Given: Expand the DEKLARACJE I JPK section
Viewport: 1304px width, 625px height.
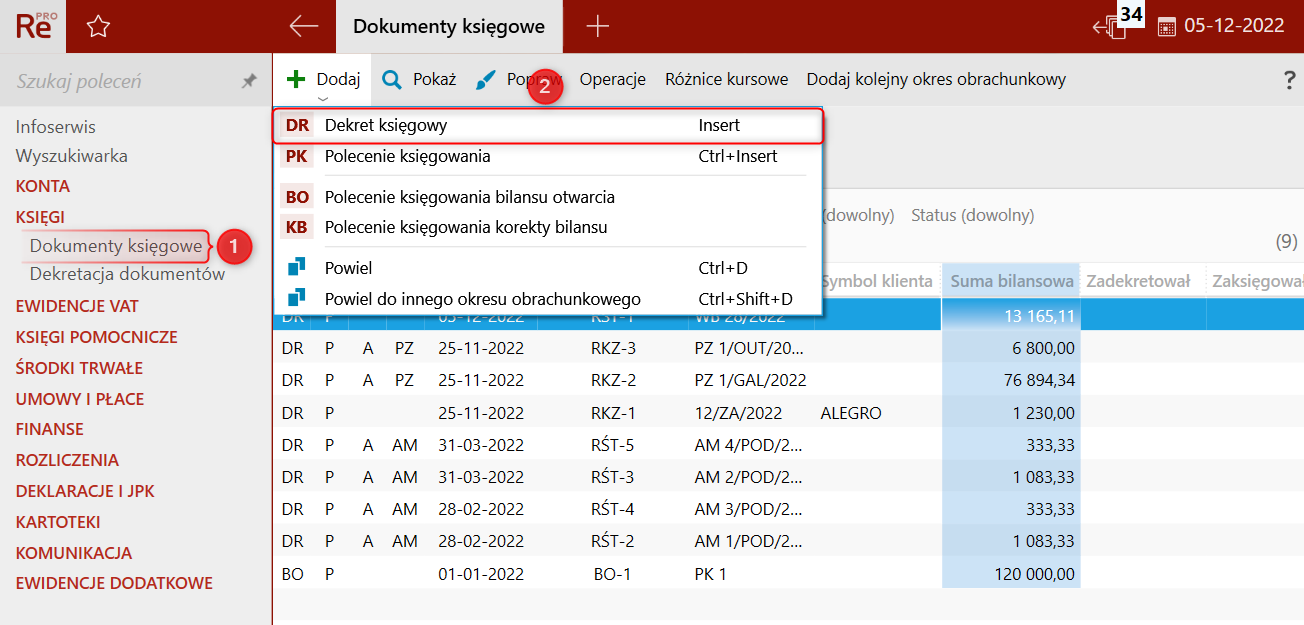Looking at the screenshot, I should click(x=85, y=491).
